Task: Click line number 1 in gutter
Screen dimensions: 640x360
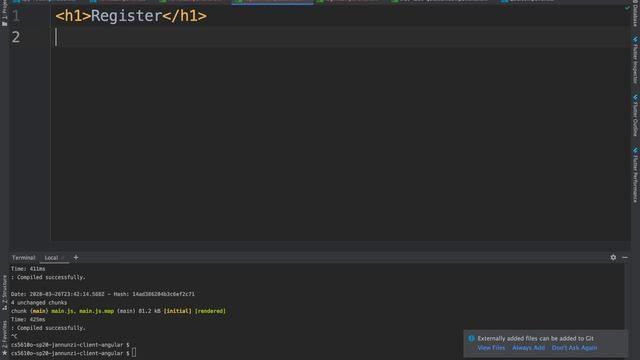Action: [x=16, y=16]
